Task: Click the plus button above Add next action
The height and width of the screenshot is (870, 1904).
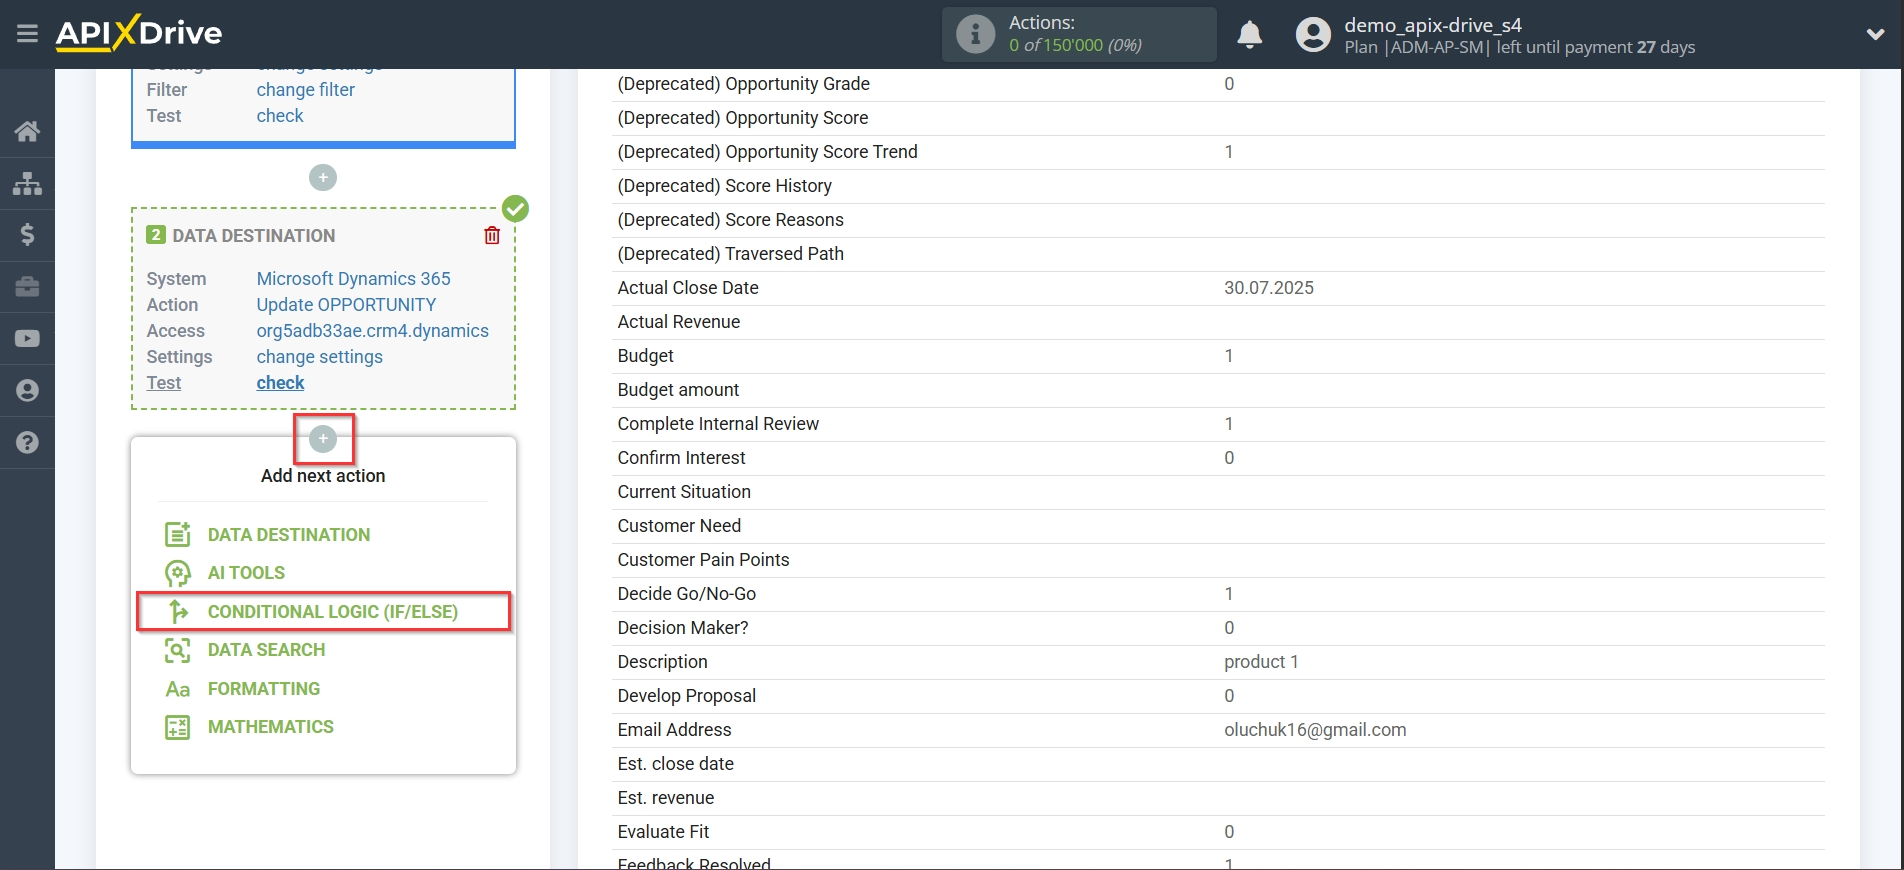Action: click(x=323, y=438)
